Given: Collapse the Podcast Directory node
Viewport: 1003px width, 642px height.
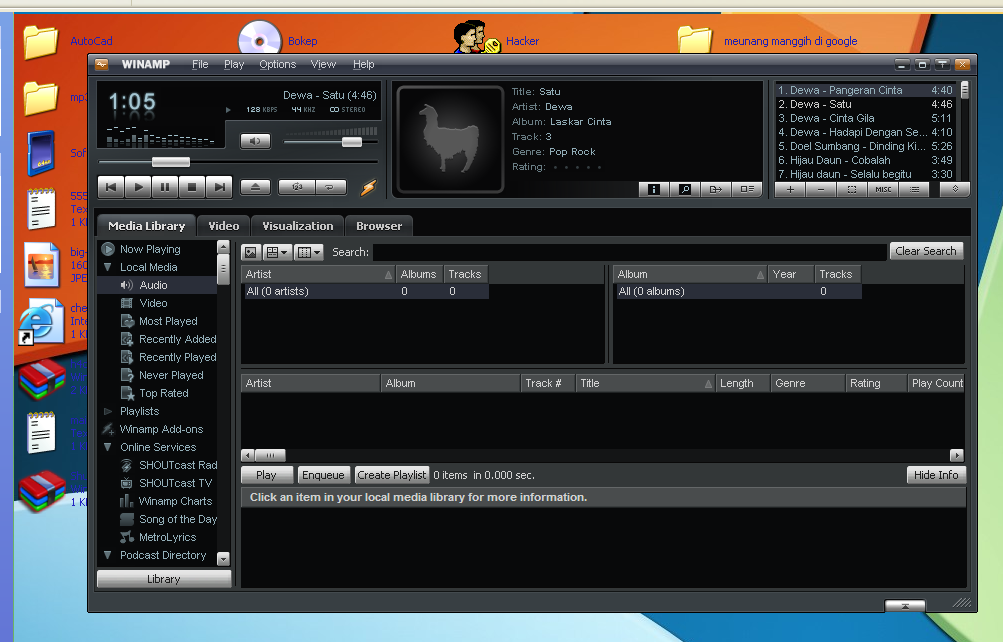Looking at the screenshot, I should click(x=107, y=555).
